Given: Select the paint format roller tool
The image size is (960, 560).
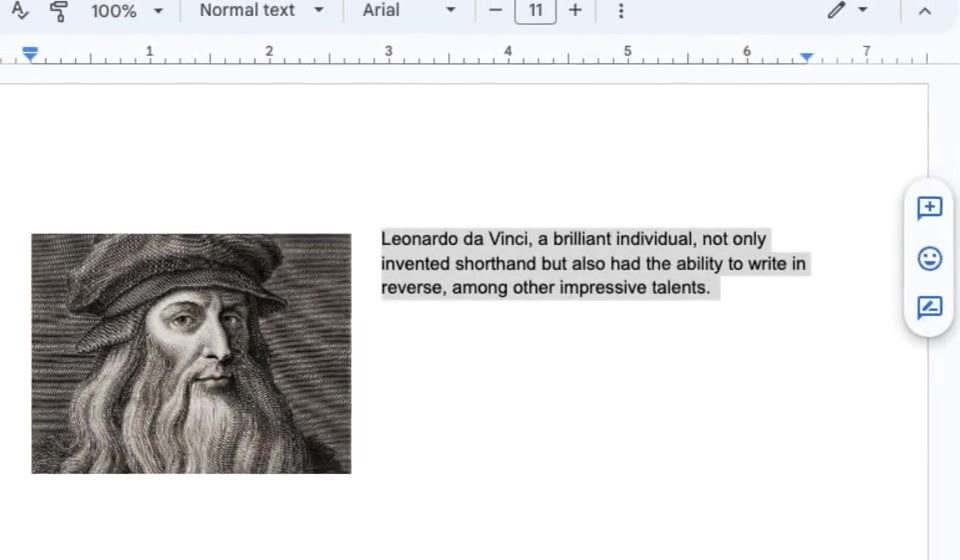Looking at the screenshot, I should [58, 11].
